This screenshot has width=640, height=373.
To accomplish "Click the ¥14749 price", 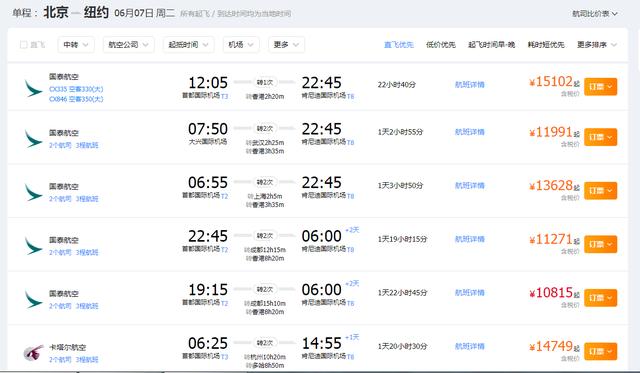I will pos(551,346).
